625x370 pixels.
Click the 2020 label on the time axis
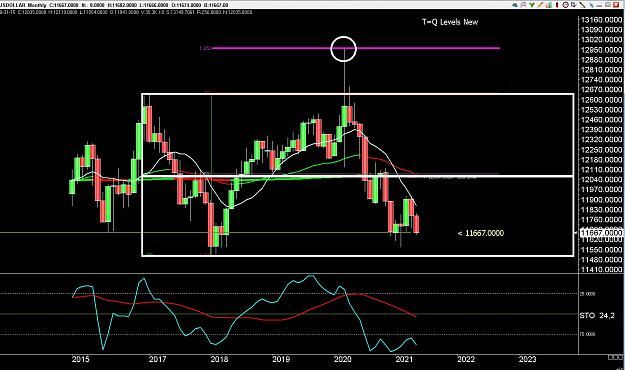[x=342, y=359]
